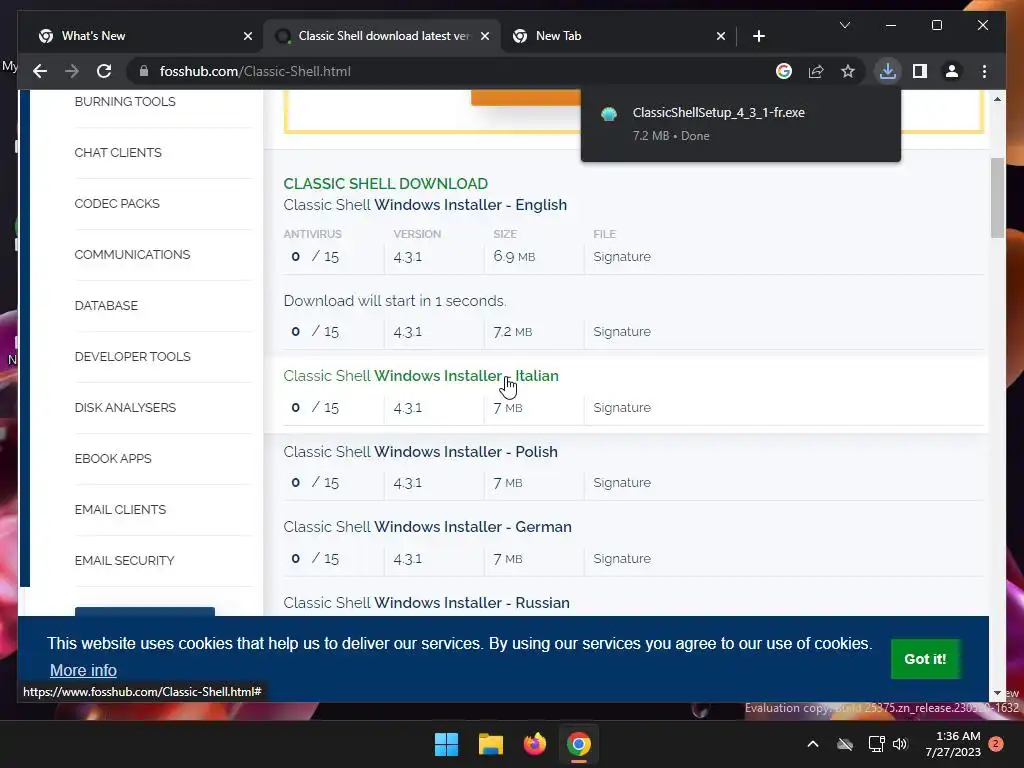The height and width of the screenshot is (768, 1024).
Task: Open File Explorer from taskbar
Action: coord(490,744)
